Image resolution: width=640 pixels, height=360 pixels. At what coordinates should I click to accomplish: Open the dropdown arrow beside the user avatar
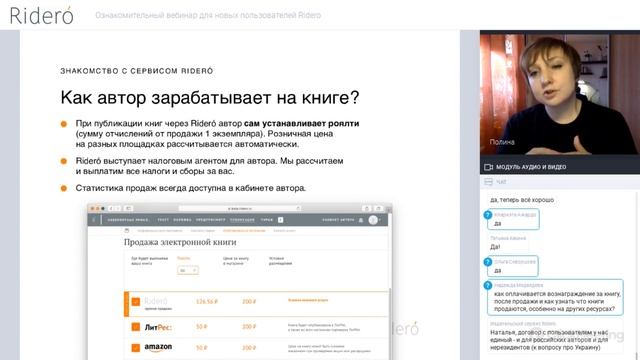pyautogui.click(x=380, y=220)
